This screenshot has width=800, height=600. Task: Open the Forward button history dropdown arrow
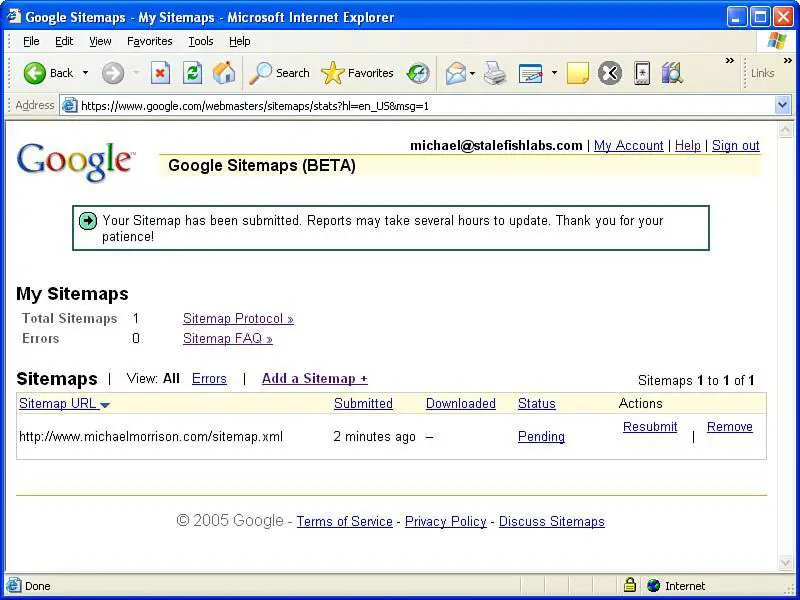point(136,73)
